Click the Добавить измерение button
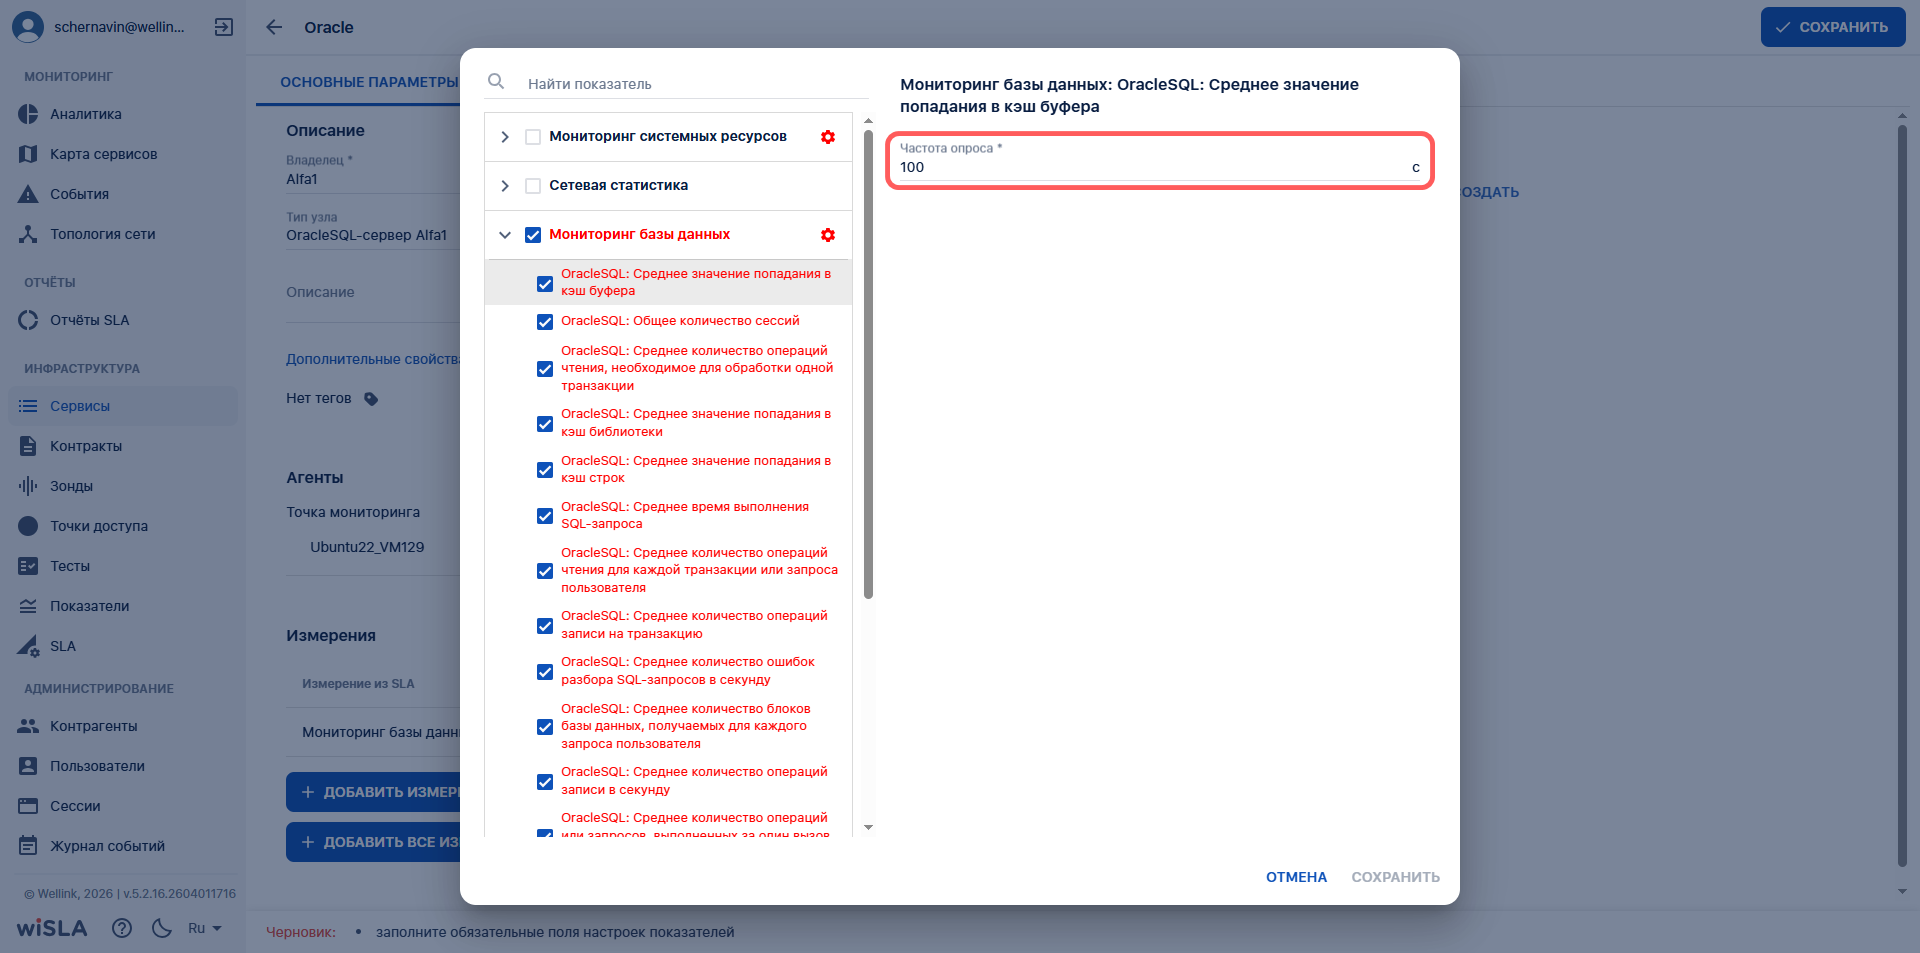 pos(373,792)
